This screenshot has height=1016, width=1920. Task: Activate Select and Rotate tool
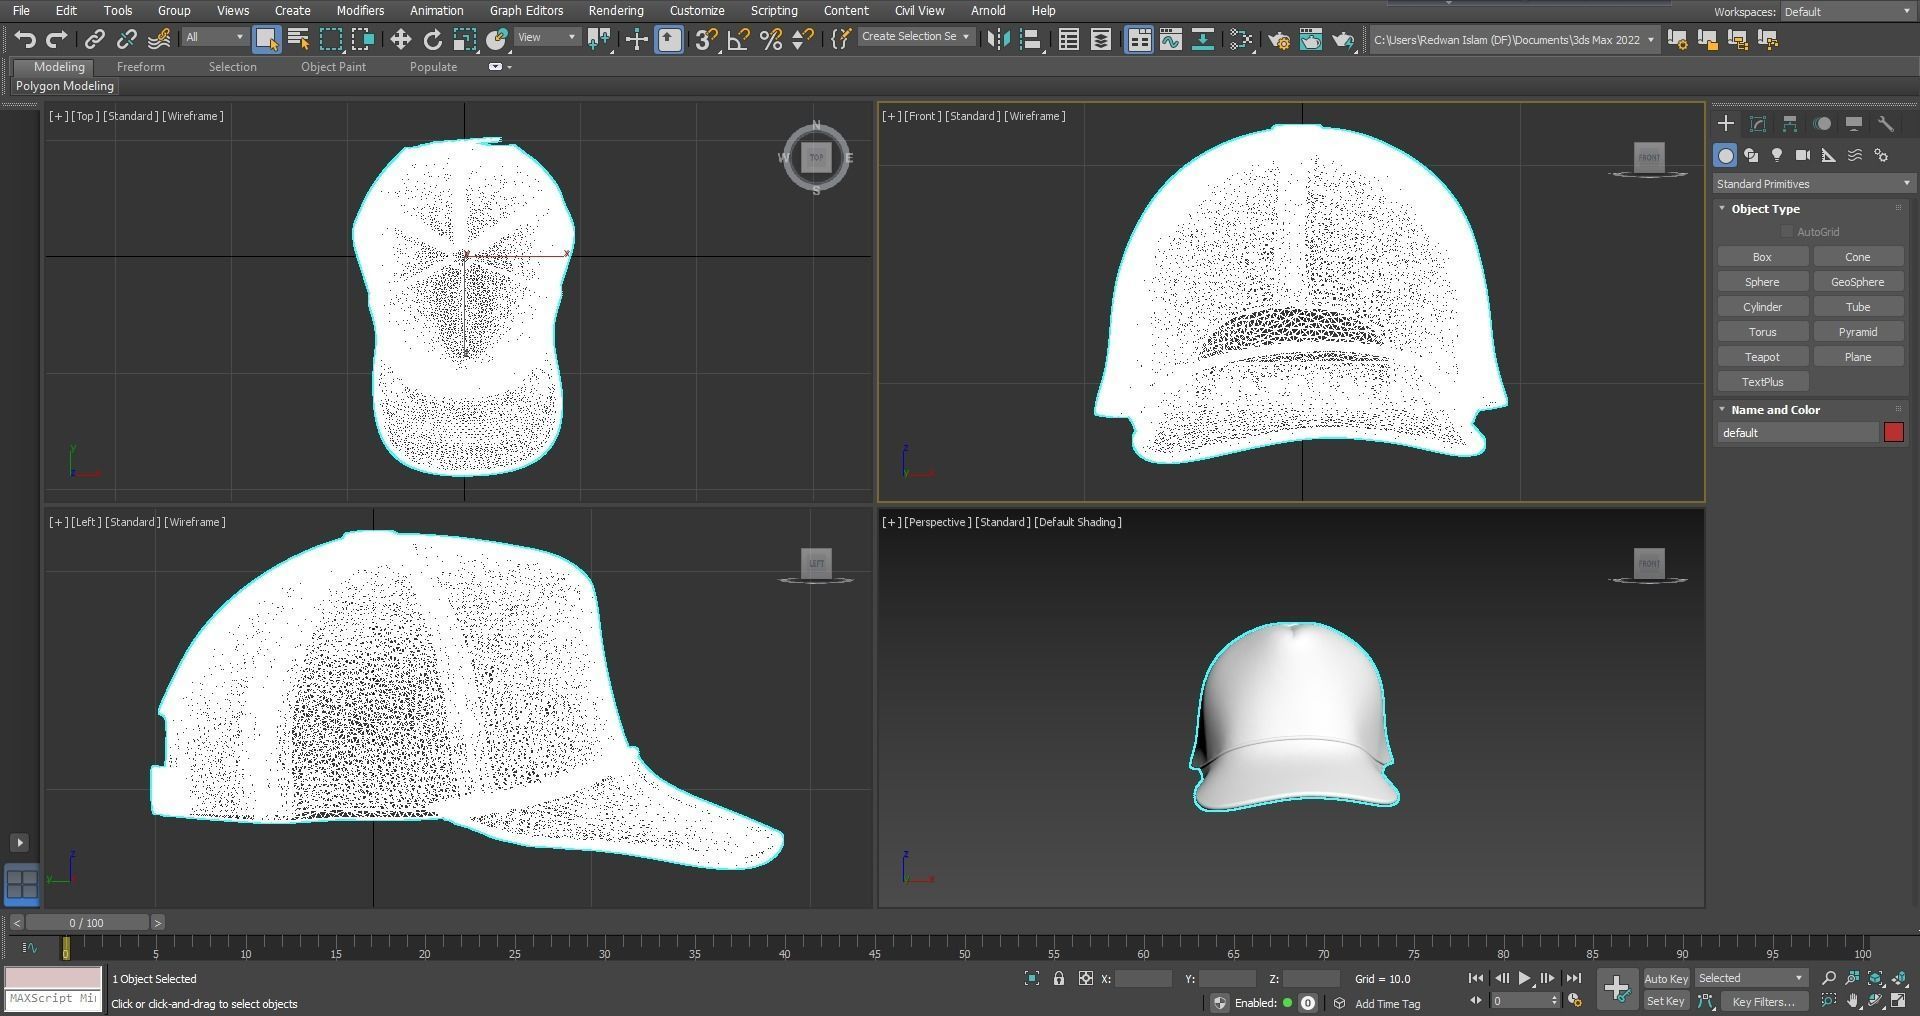(x=432, y=39)
